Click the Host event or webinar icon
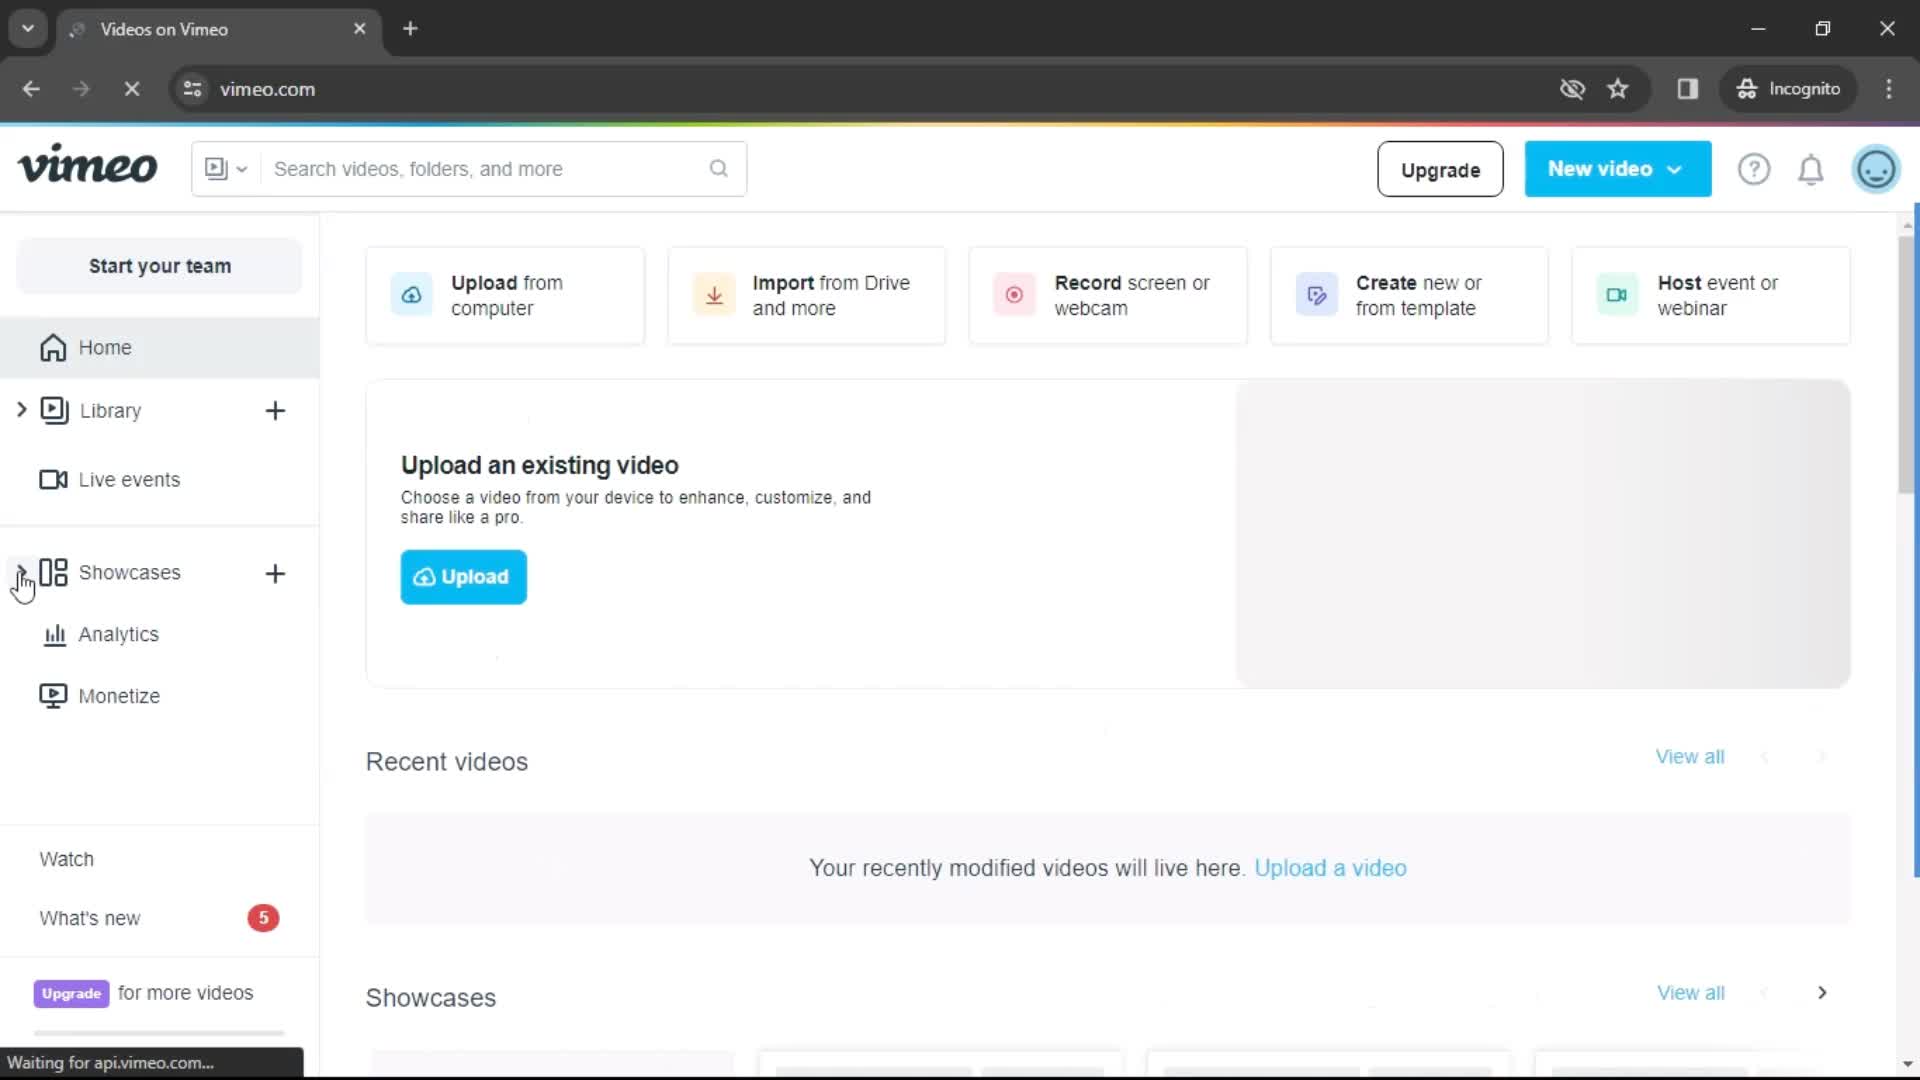The width and height of the screenshot is (1920, 1080). [x=1615, y=294]
